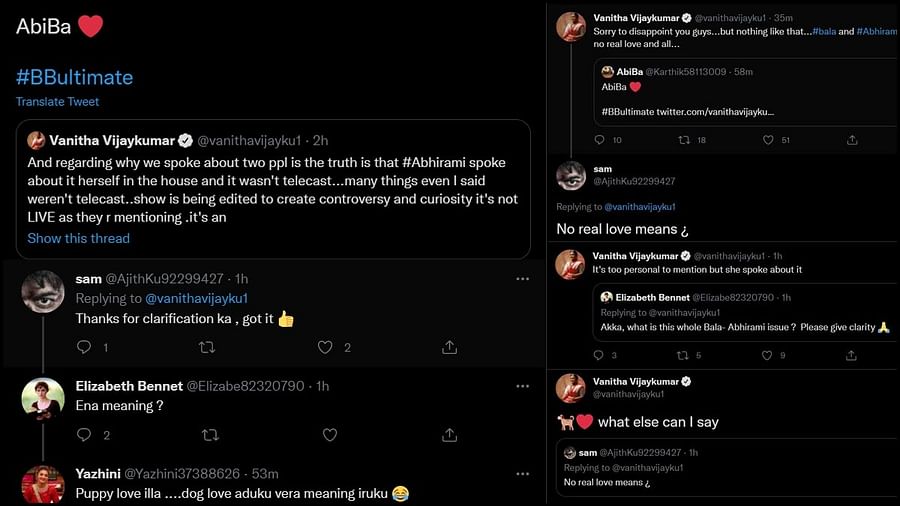Share sam's 'Thanks for clarification' tweet

click(x=450, y=347)
